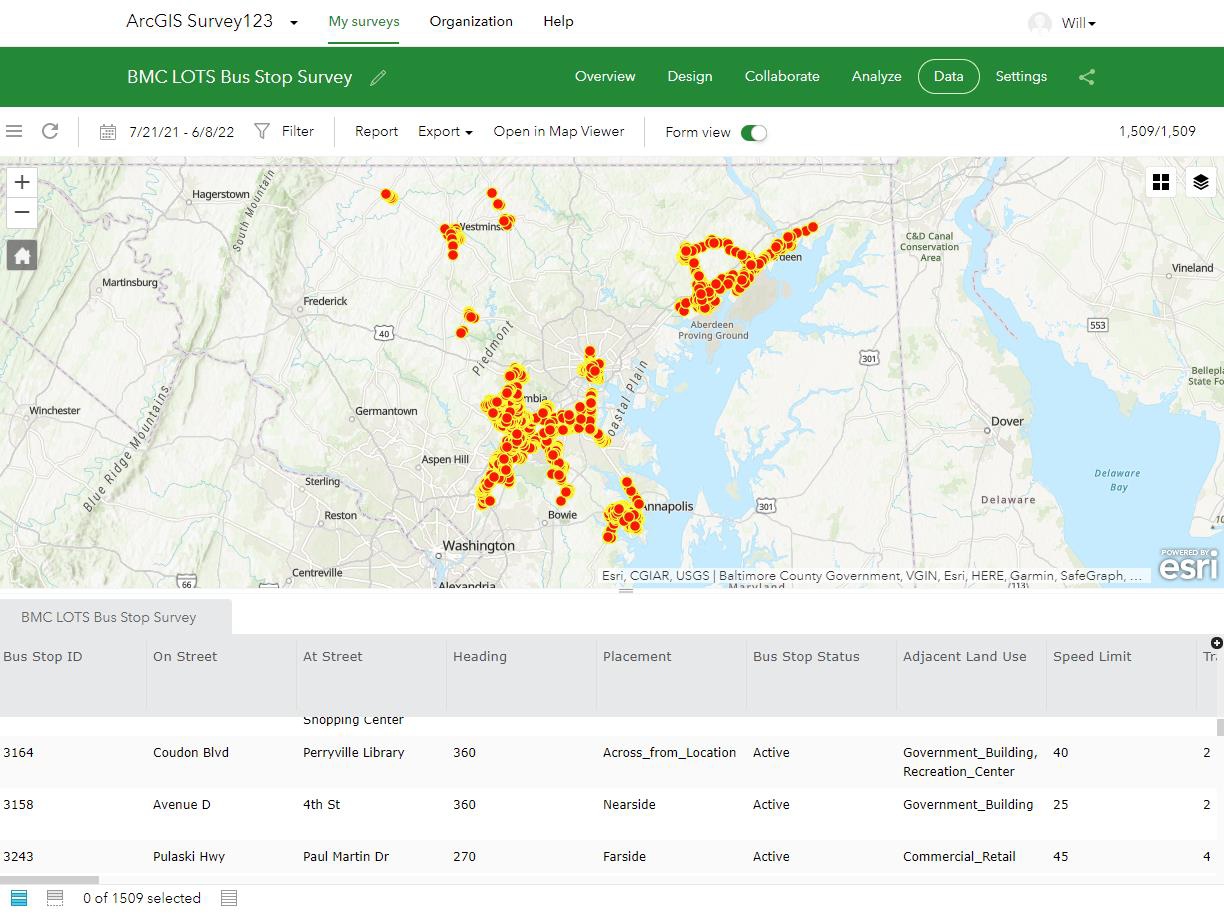This screenshot has height=914, width=1224.
Task: Open the Will account dropdown
Action: (1079, 23)
